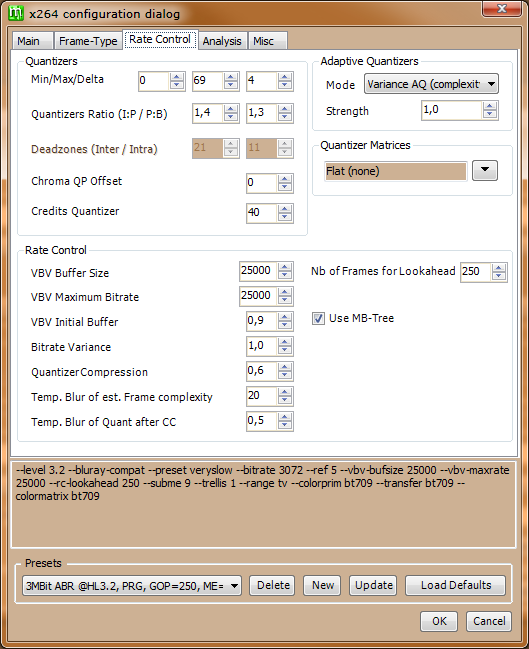Viewport: 529px width, 649px height.
Task: Click the New preset button
Action: [322, 585]
